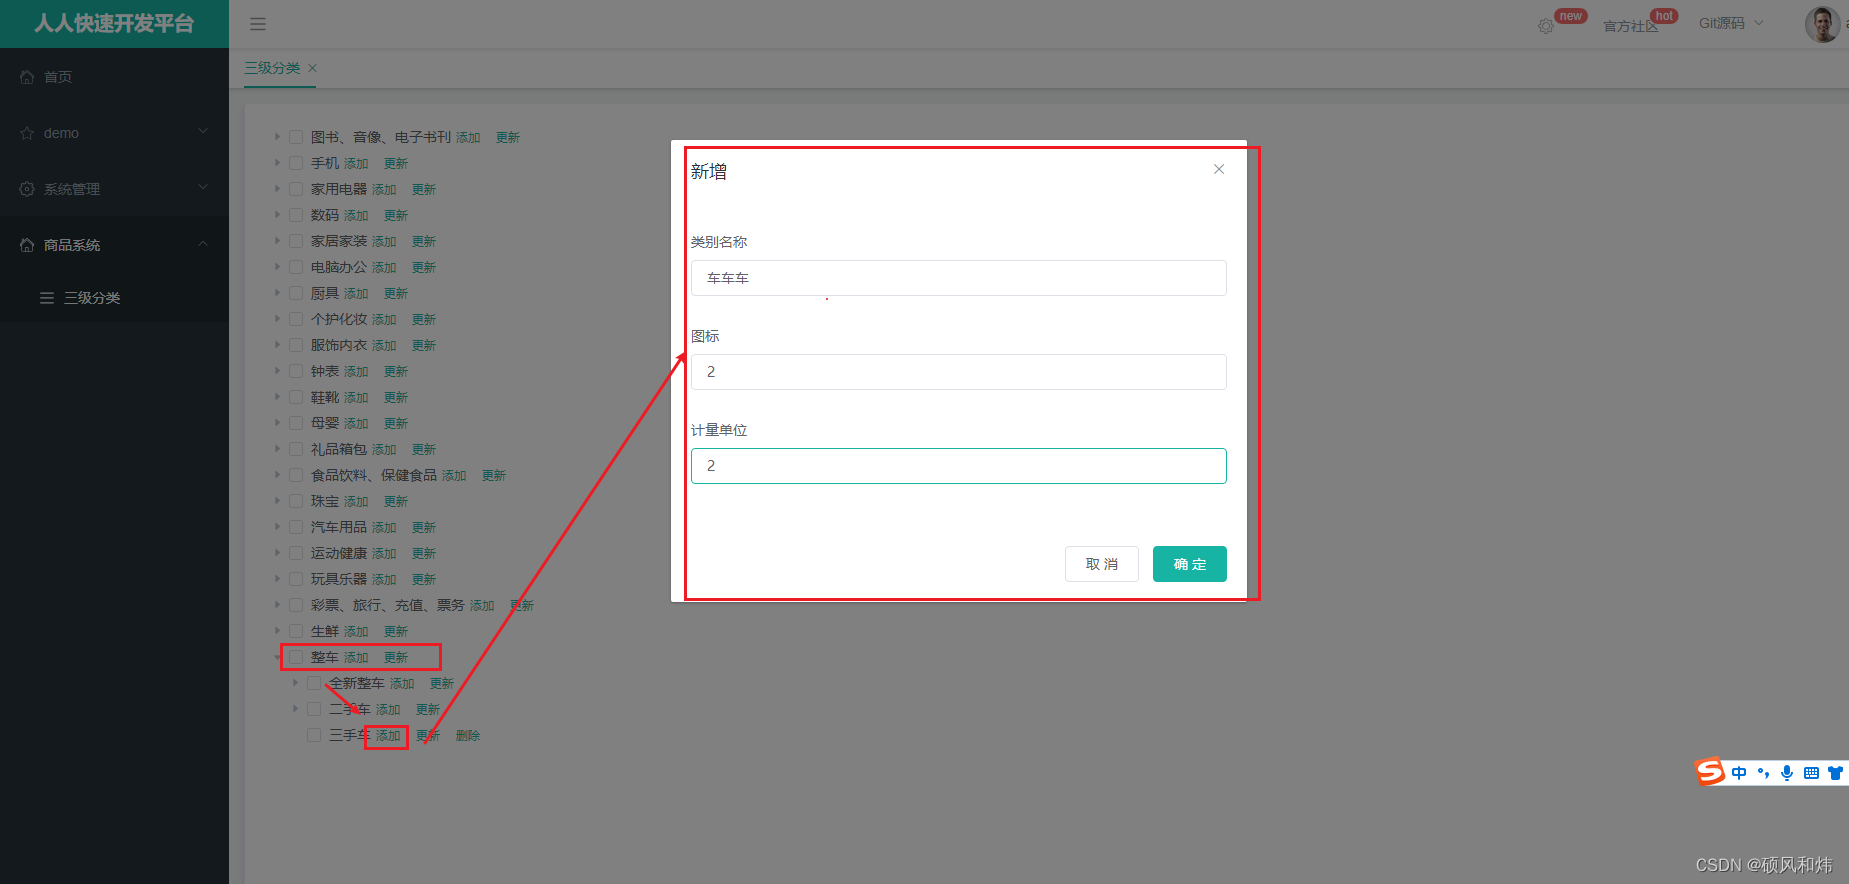Expand the 厨具 tree node arrow
The image size is (1849, 884).
[278, 293]
